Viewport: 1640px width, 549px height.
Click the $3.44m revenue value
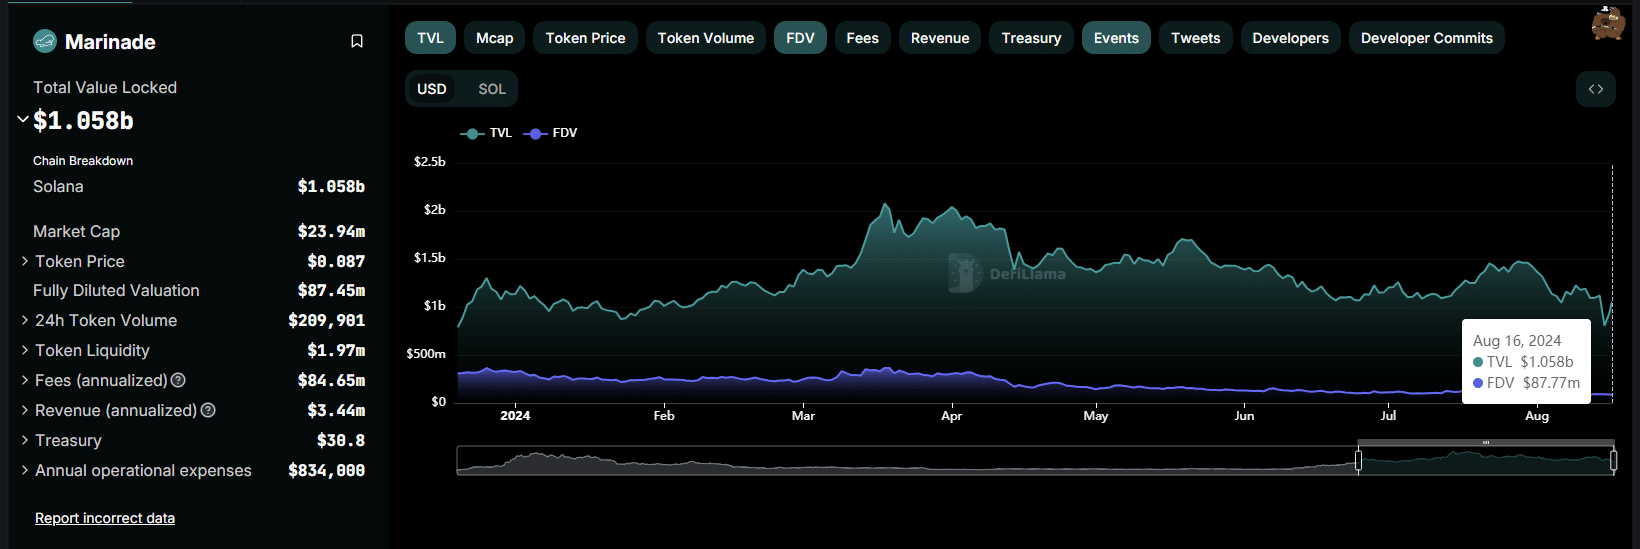[336, 410]
